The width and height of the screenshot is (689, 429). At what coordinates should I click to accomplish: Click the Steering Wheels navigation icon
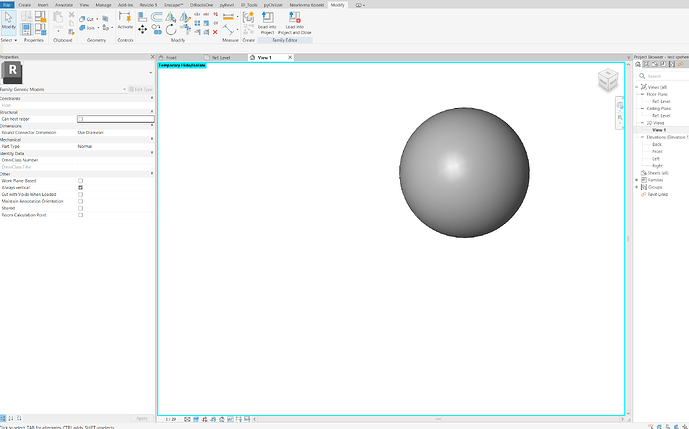point(620,105)
